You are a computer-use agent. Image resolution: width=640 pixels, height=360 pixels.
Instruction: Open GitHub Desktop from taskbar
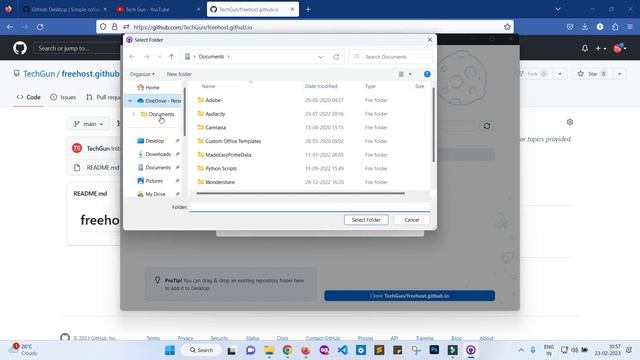click(471, 350)
